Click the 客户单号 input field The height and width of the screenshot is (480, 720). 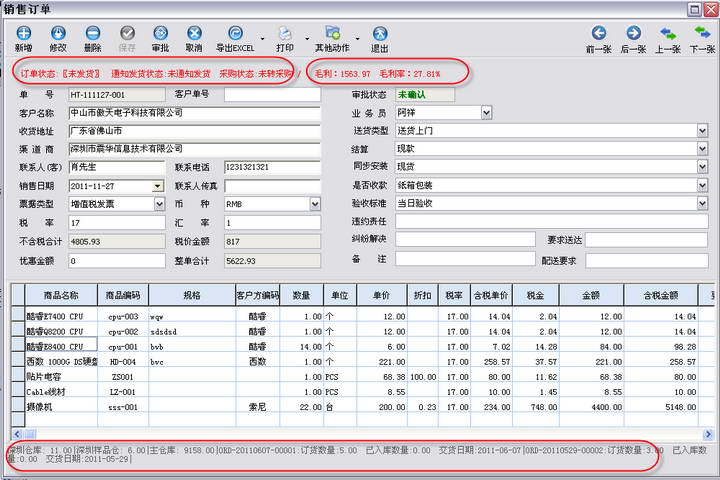[x=272, y=95]
